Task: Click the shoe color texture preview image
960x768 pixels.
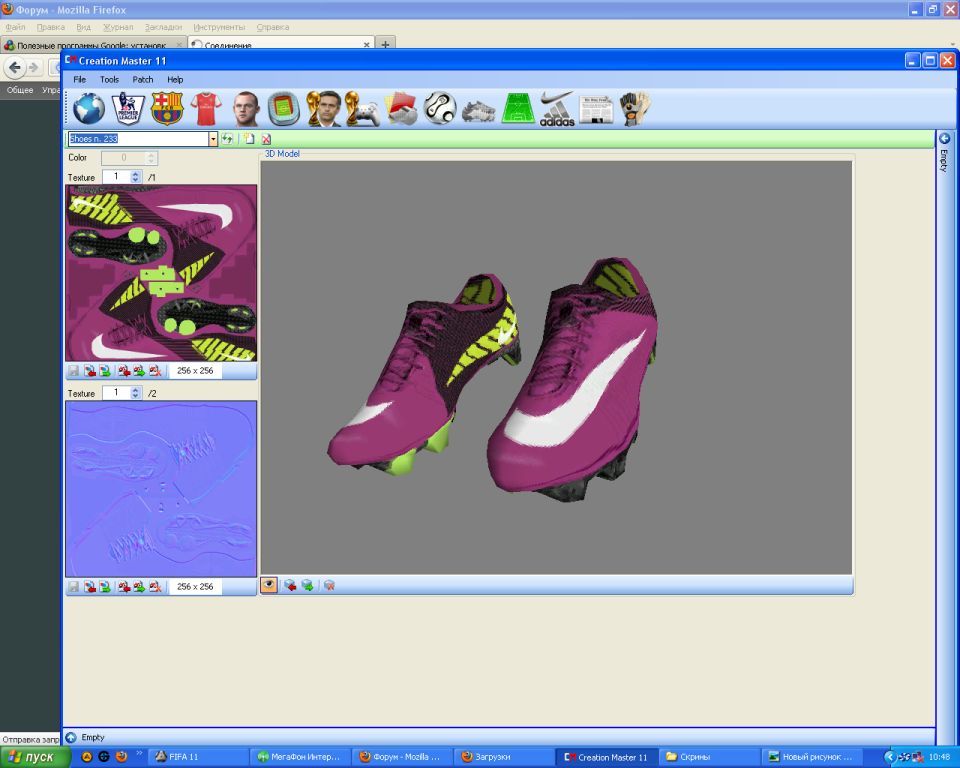Action: [161, 273]
